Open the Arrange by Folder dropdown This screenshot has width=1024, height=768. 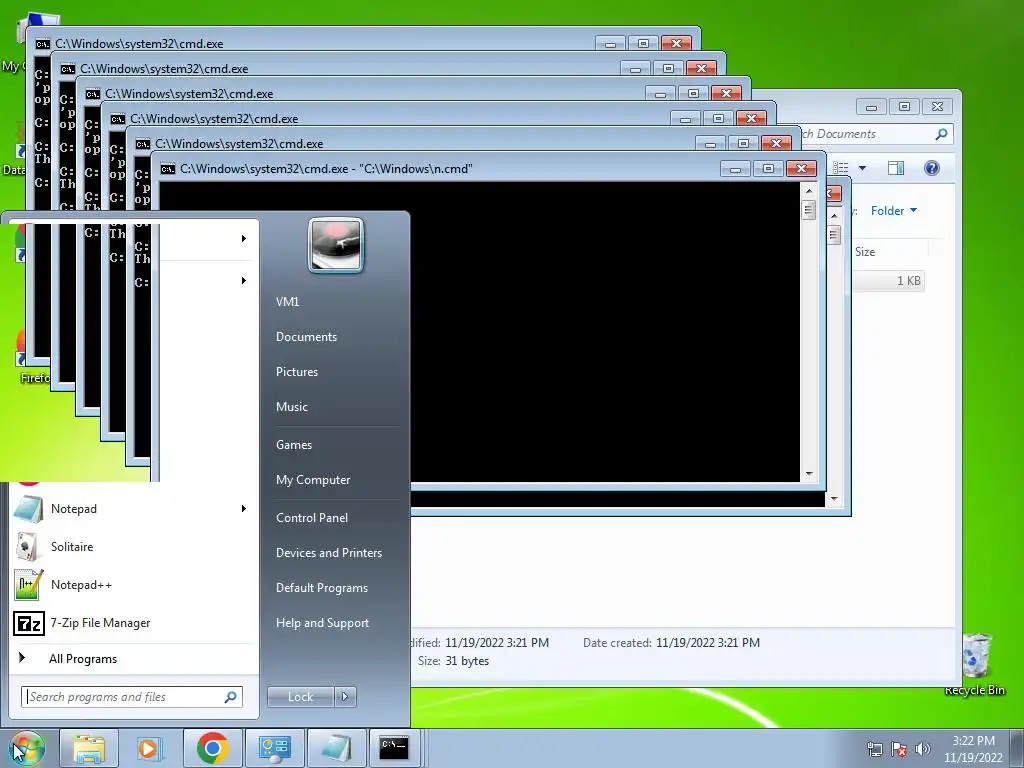[x=894, y=211]
